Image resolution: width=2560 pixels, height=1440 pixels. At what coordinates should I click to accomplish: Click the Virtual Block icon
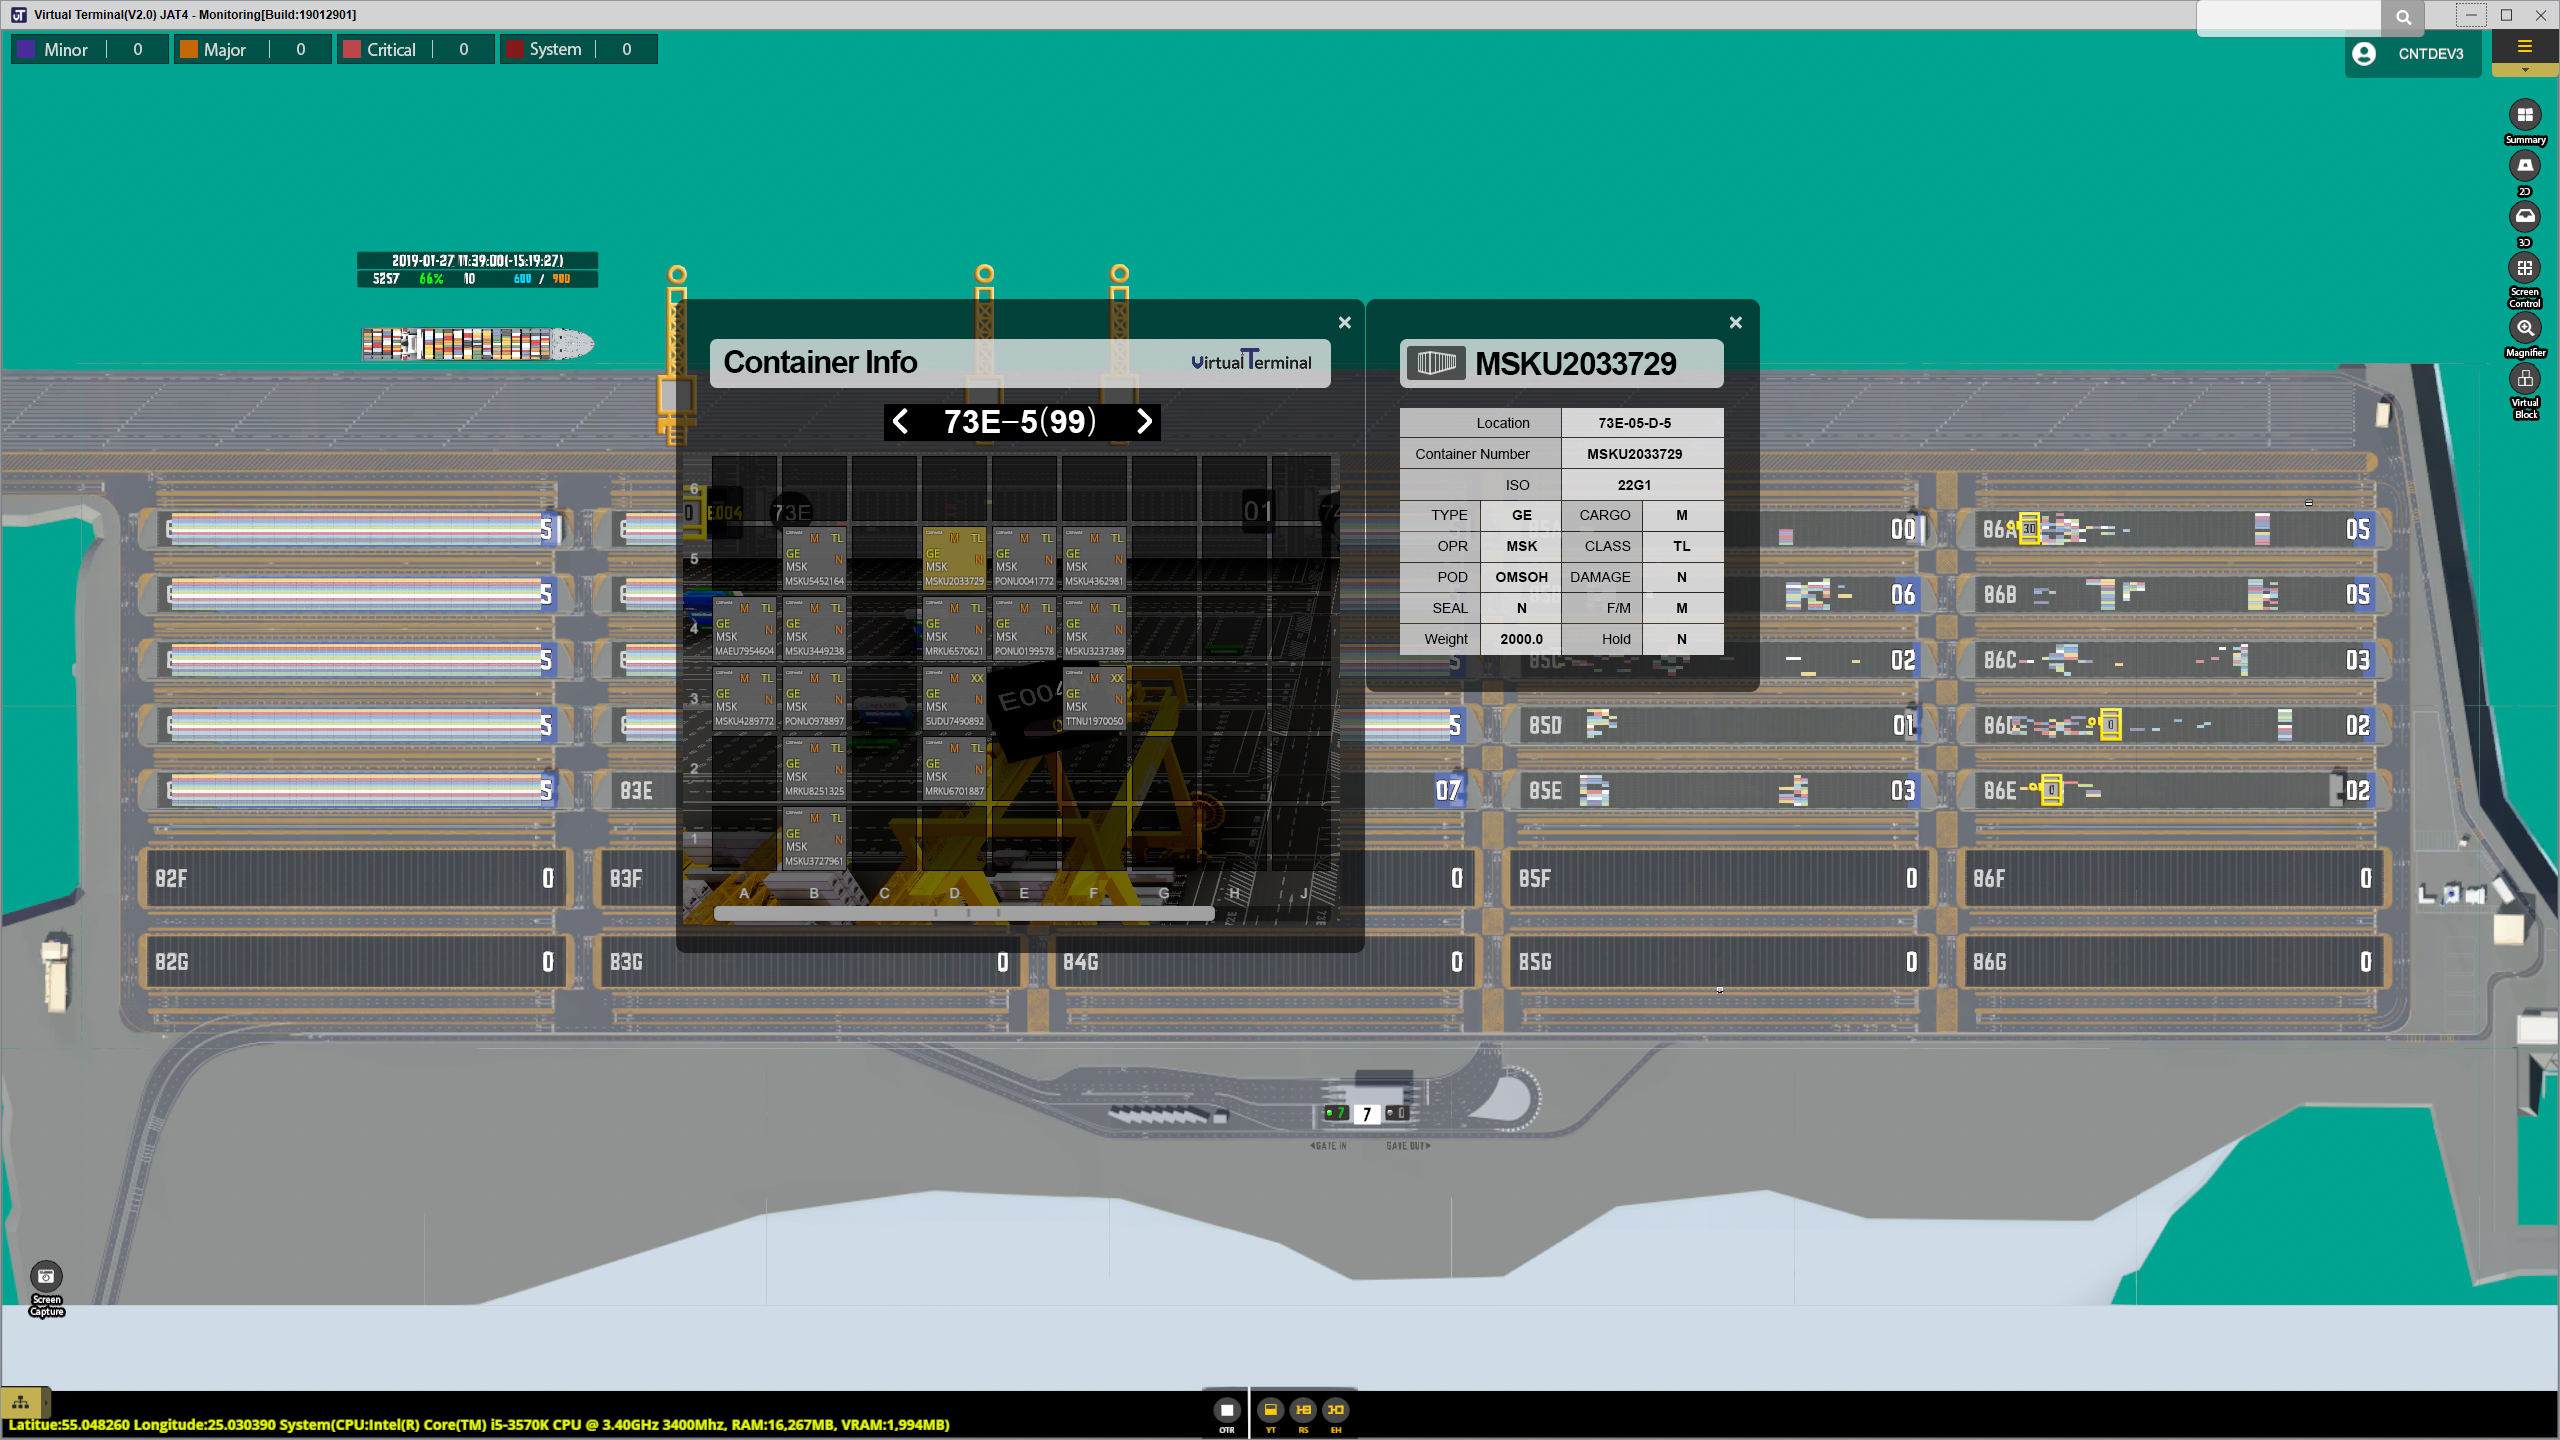pyautogui.click(x=2525, y=379)
